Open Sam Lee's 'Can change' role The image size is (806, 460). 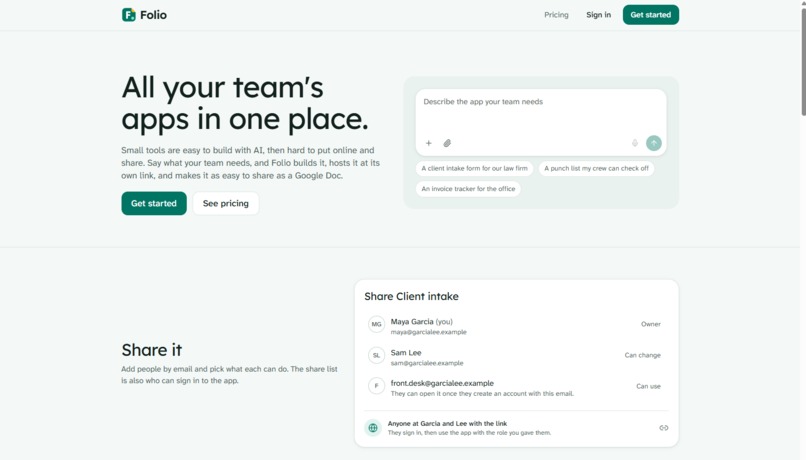[x=643, y=355]
